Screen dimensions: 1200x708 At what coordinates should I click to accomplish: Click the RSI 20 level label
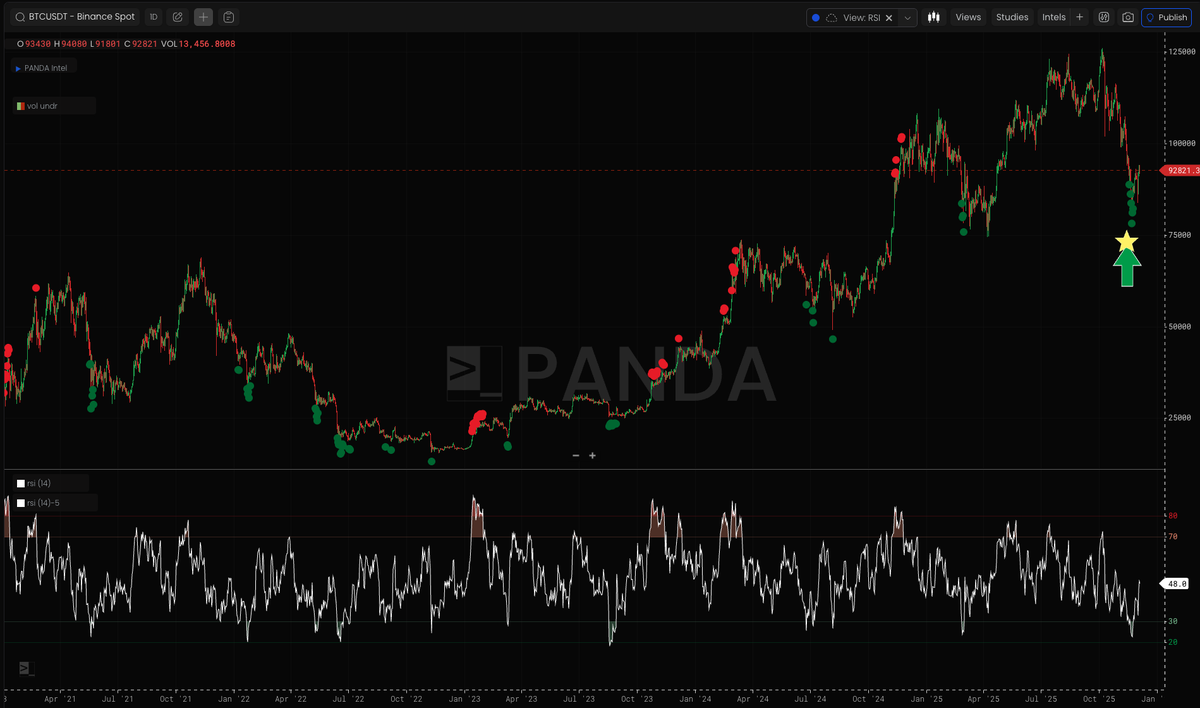click(1173, 642)
